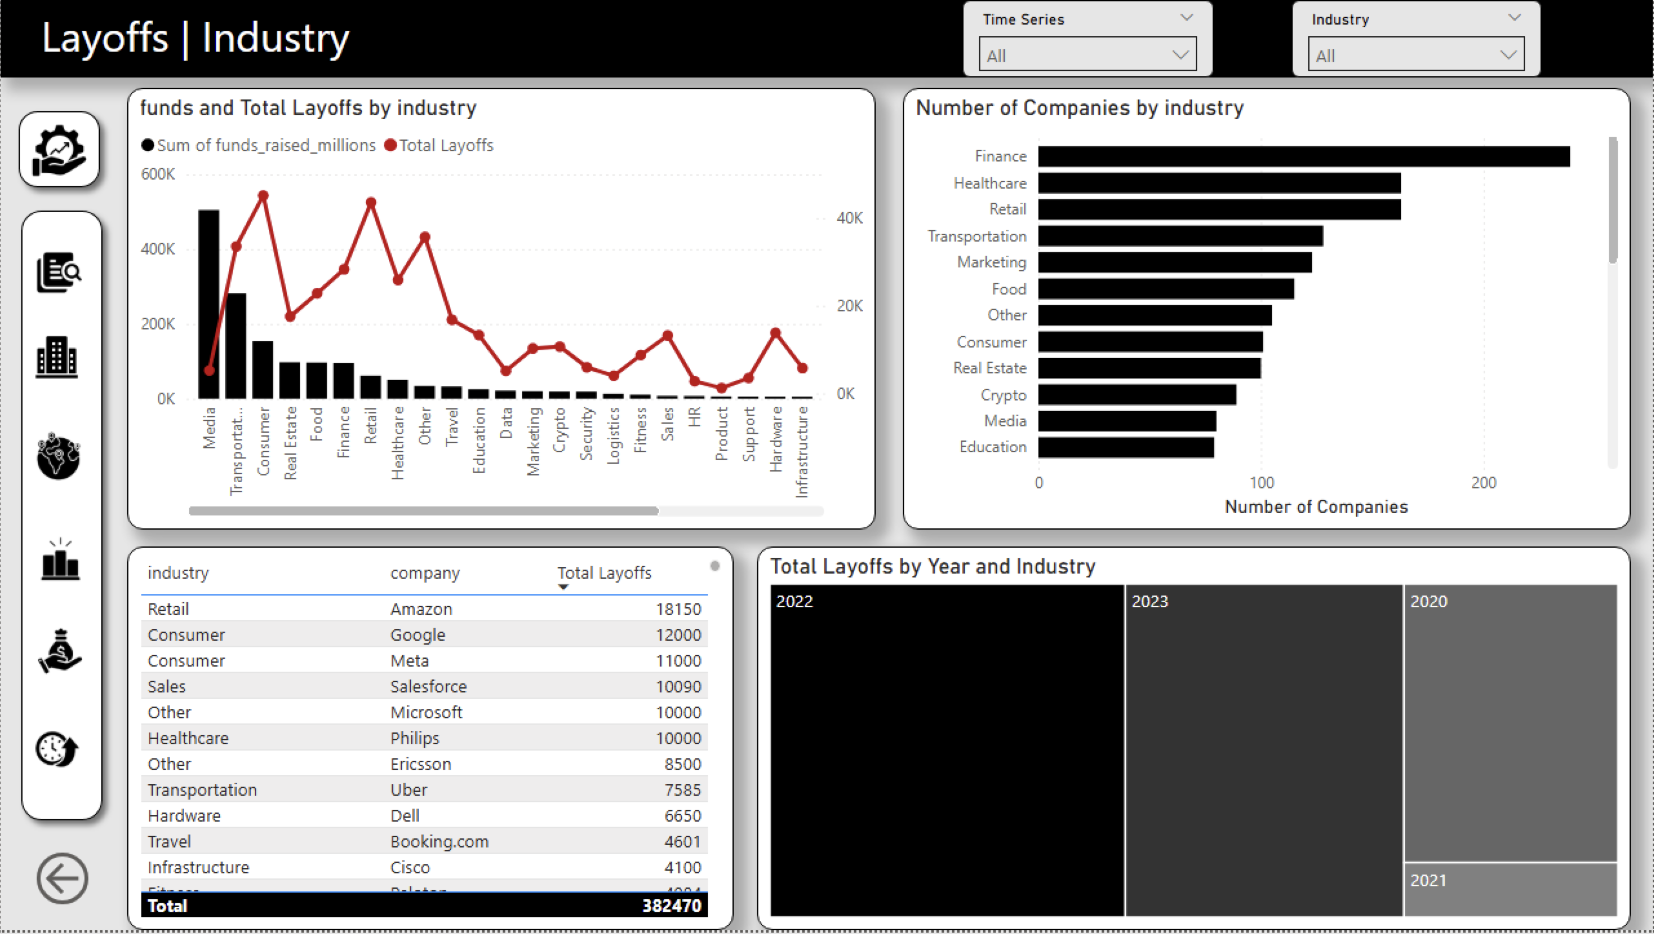Collapse the Time Series slicer header chevron
This screenshot has height=934, width=1654.
tap(1186, 18)
